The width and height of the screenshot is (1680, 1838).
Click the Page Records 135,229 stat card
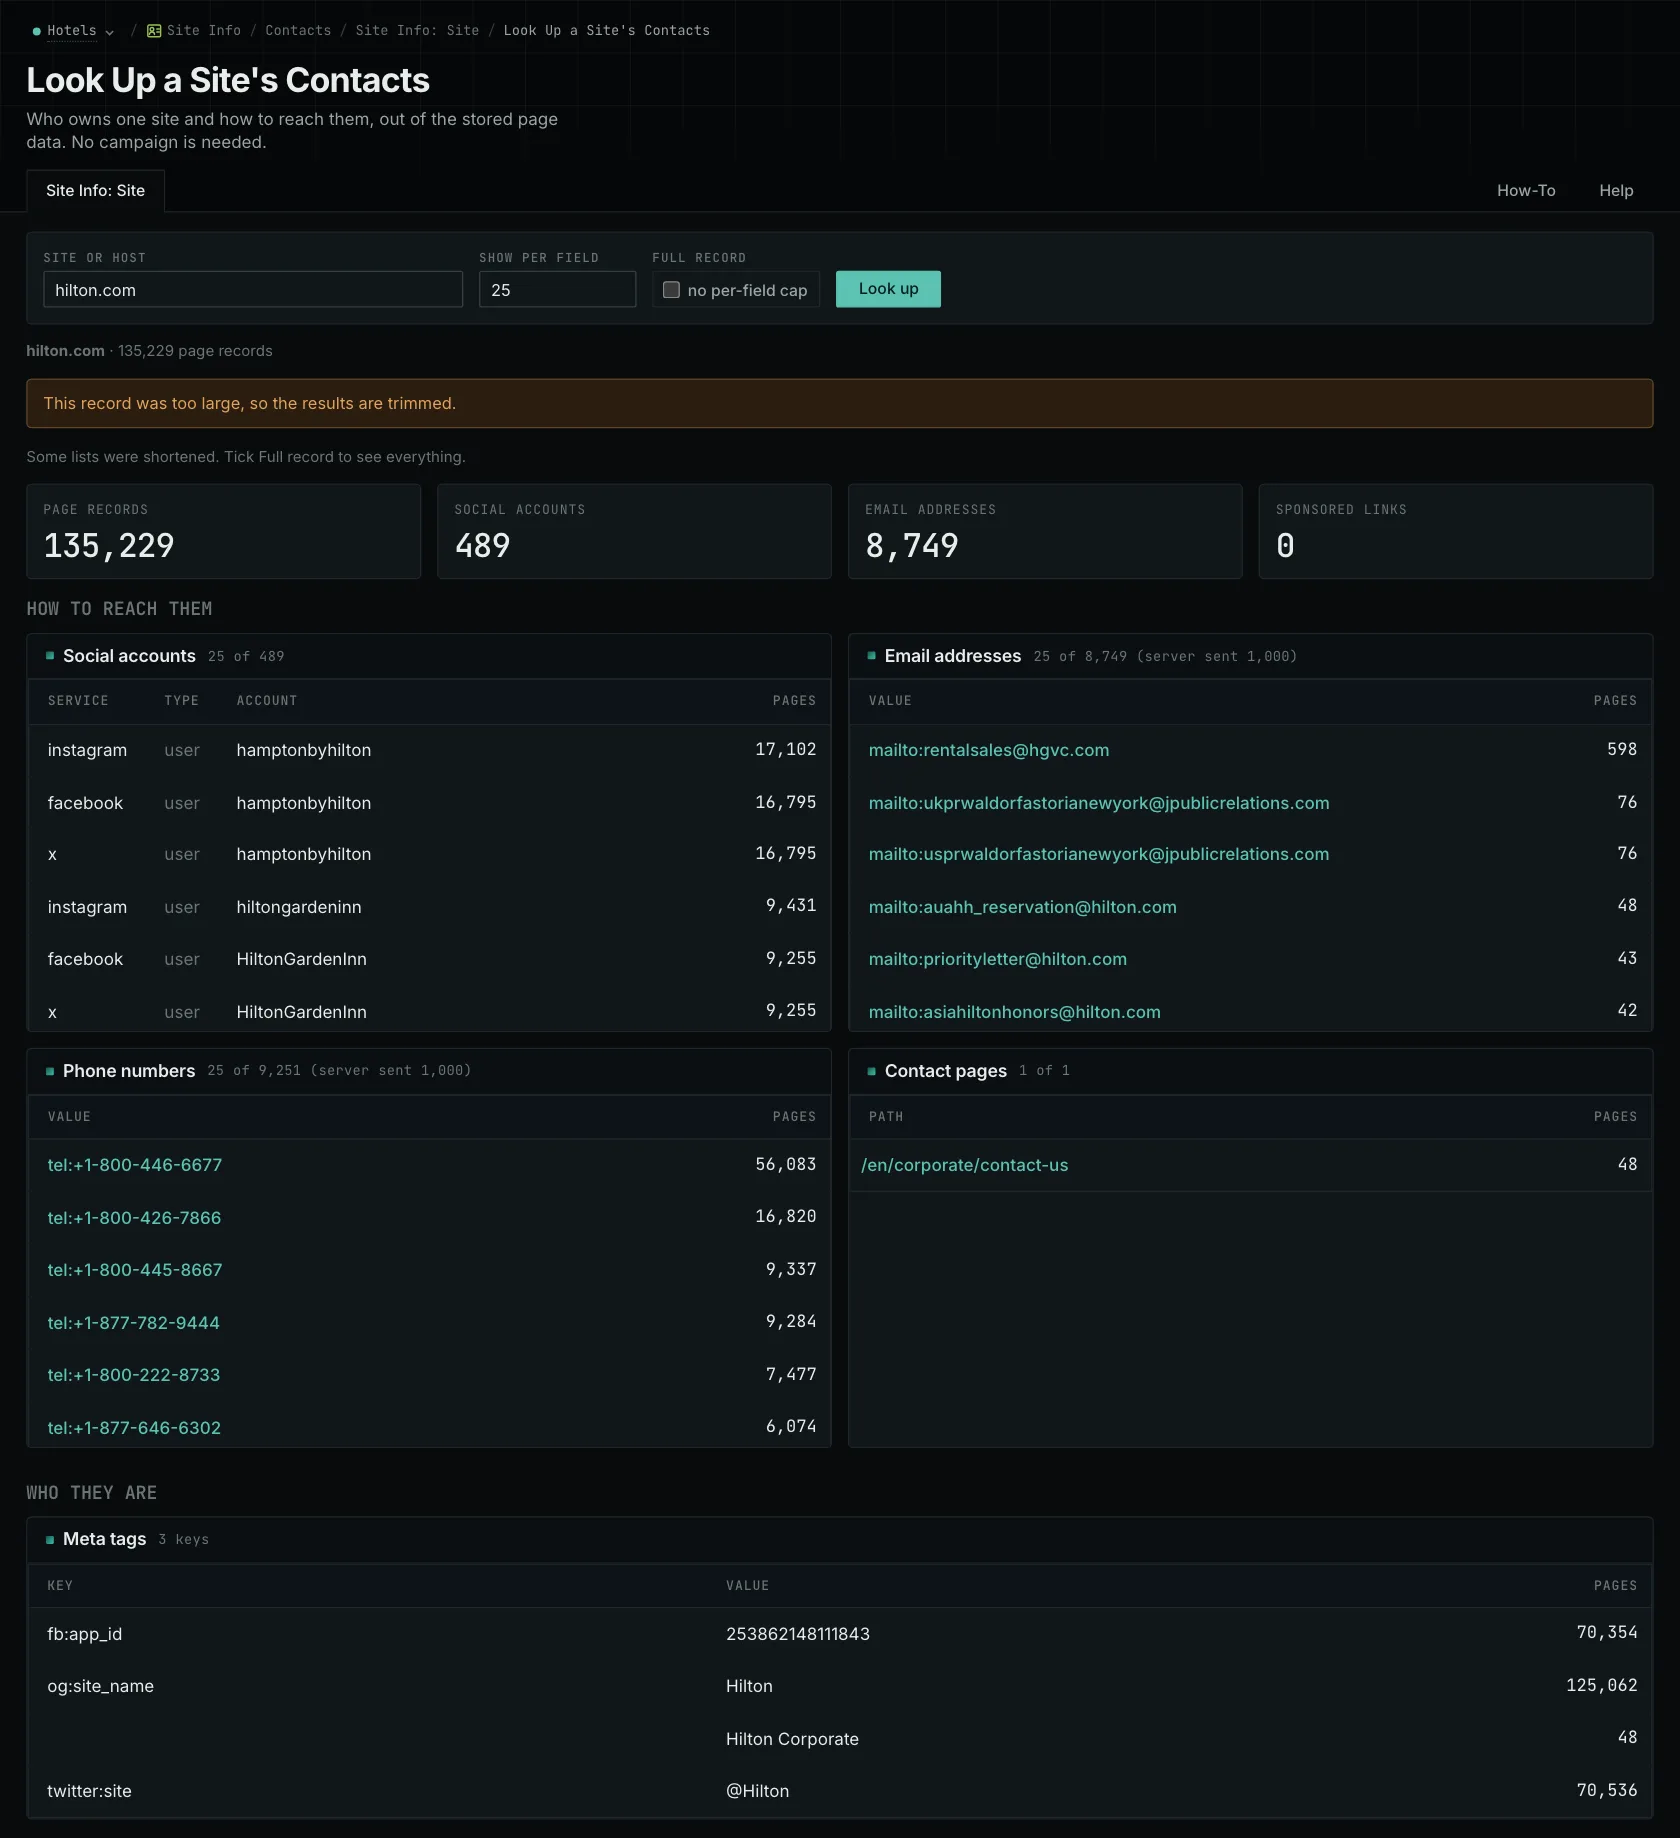coord(223,531)
